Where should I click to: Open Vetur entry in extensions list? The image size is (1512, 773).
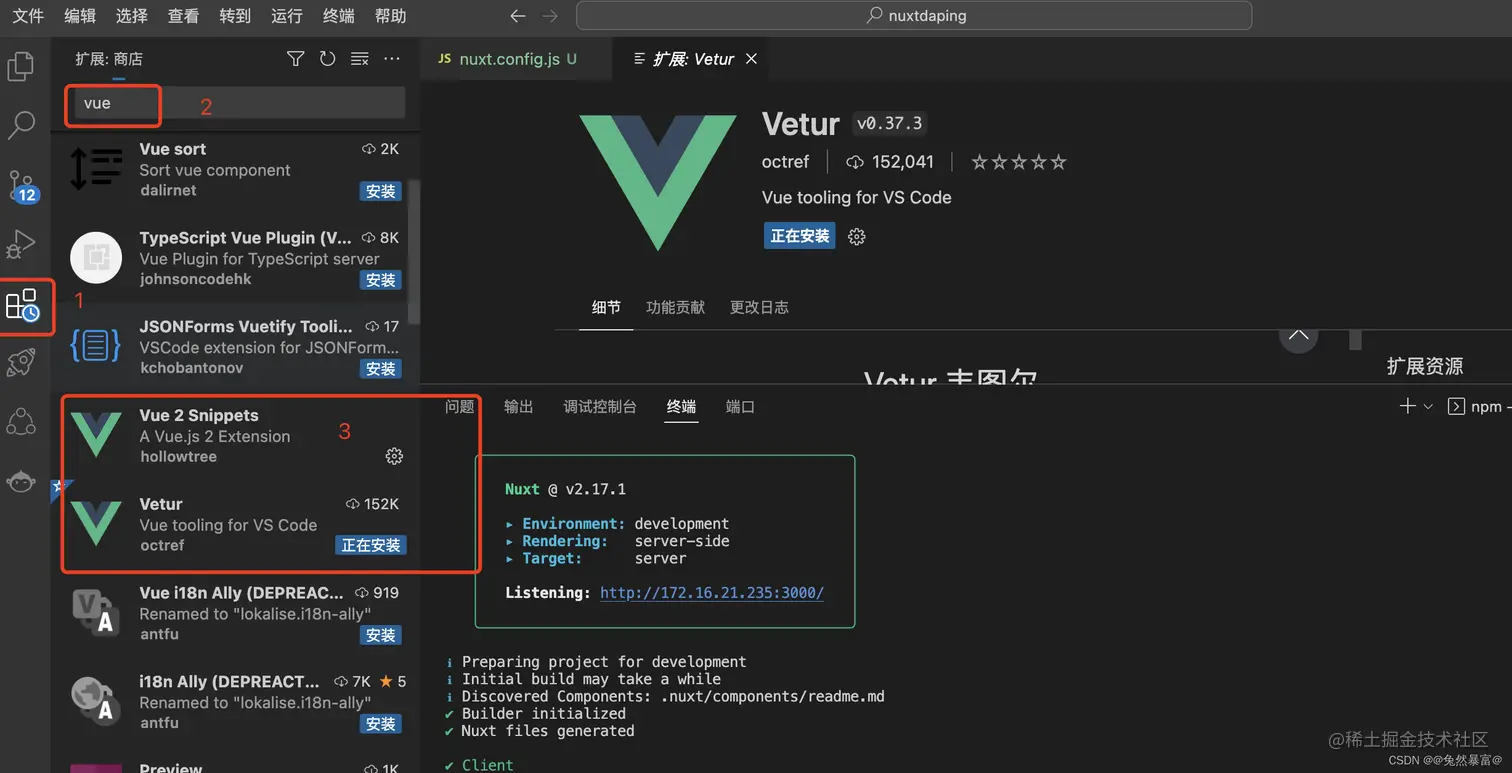pos(236,525)
